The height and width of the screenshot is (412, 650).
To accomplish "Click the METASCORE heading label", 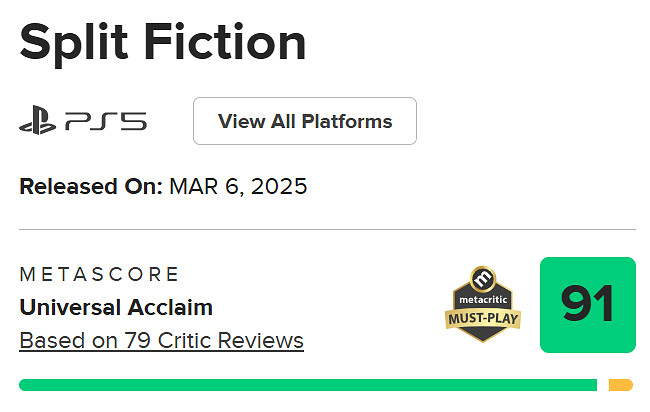I will pos(99,274).
